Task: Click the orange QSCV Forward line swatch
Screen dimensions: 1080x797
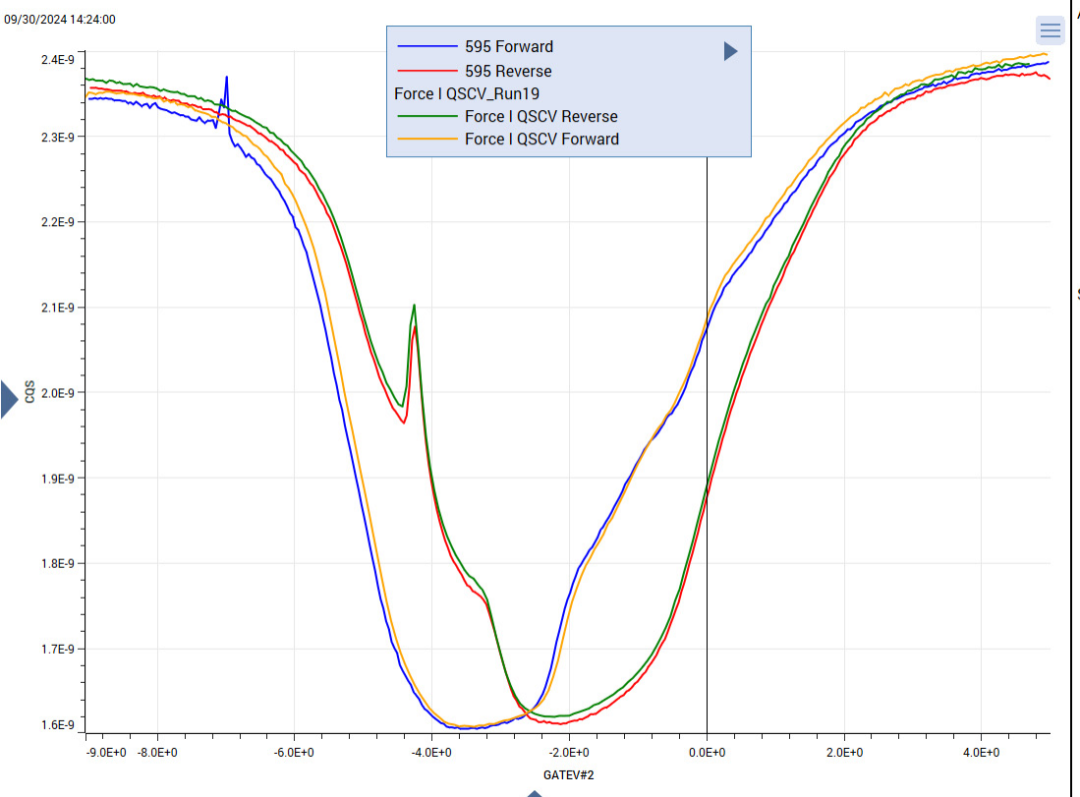Action: (x=427, y=139)
